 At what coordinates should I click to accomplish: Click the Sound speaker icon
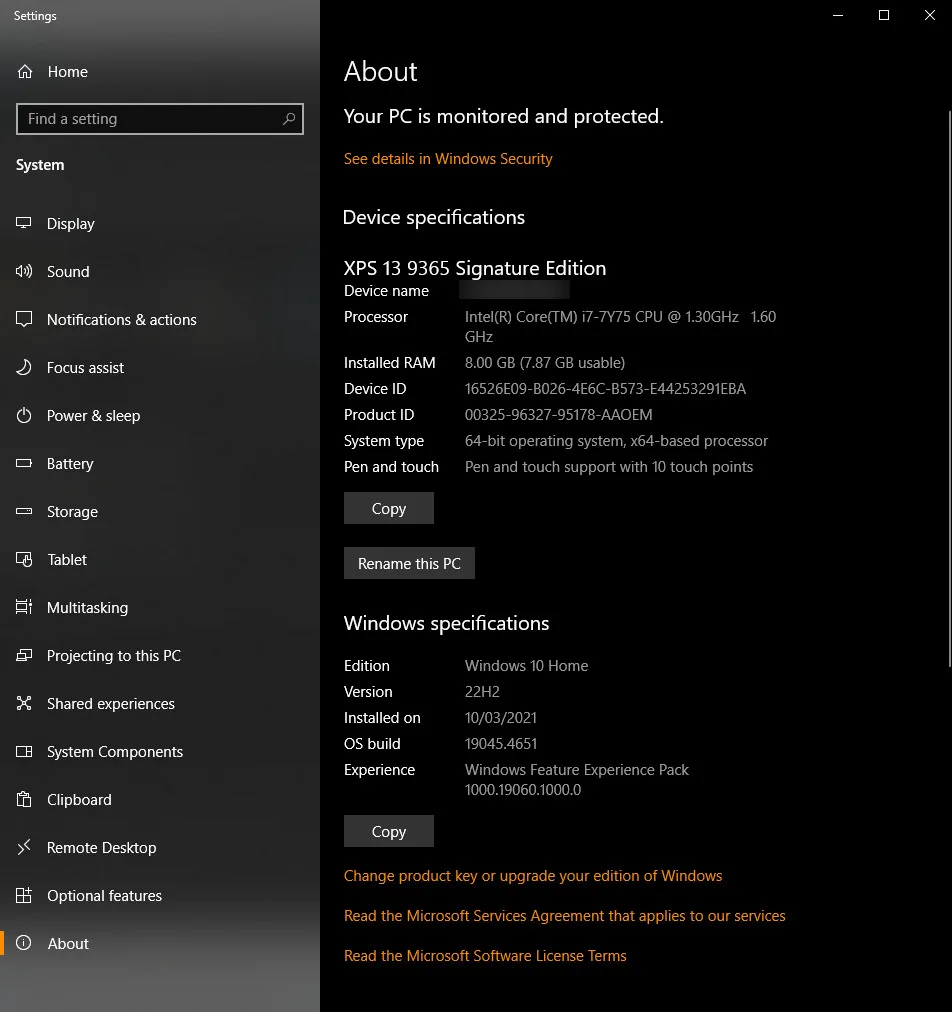point(24,272)
